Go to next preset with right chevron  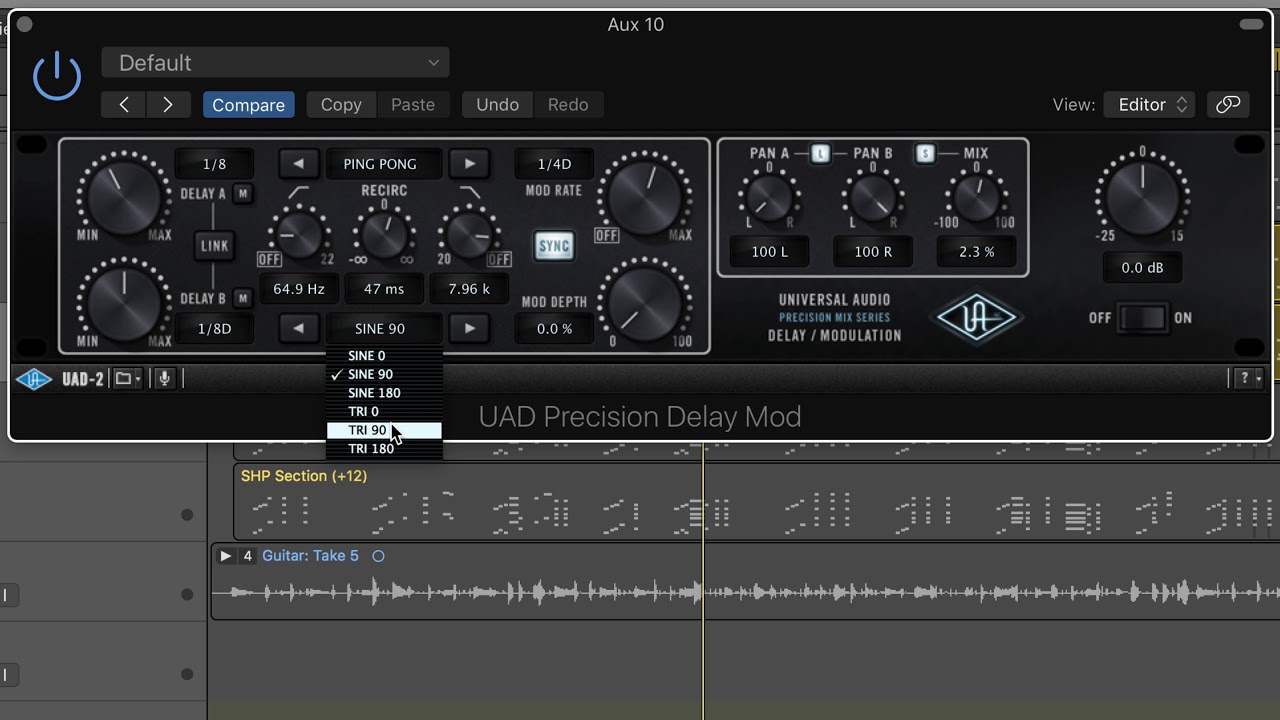pos(168,105)
